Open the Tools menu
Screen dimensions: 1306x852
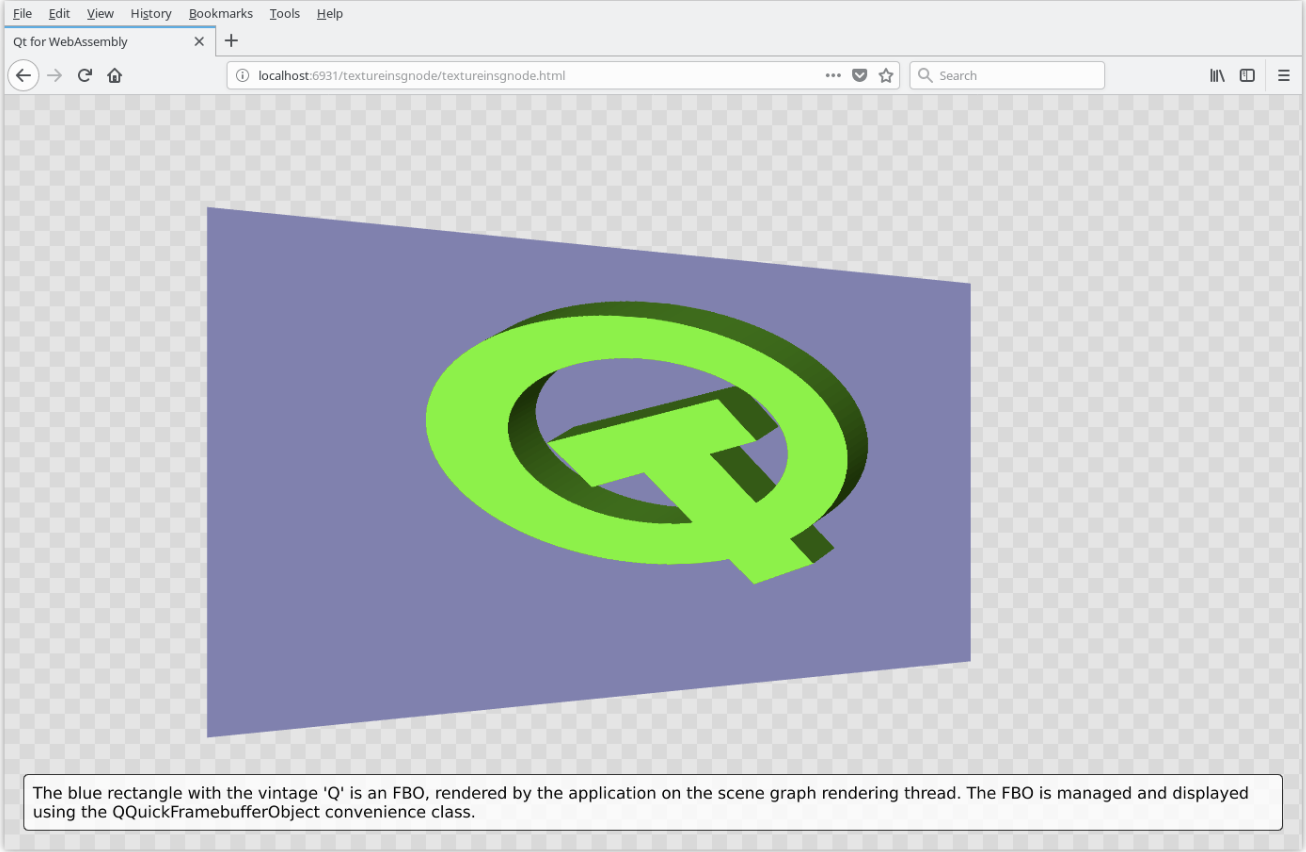pyautogui.click(x=284, y=13)
